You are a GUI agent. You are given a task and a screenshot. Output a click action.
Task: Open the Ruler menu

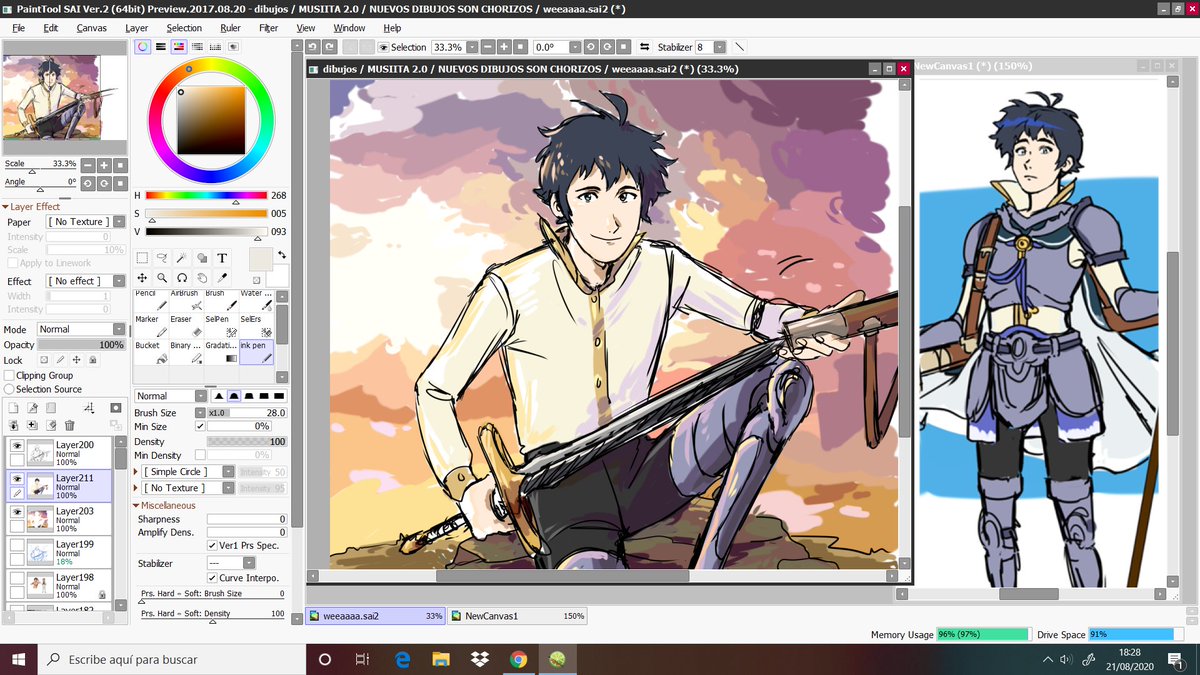(x=230, y=28)
